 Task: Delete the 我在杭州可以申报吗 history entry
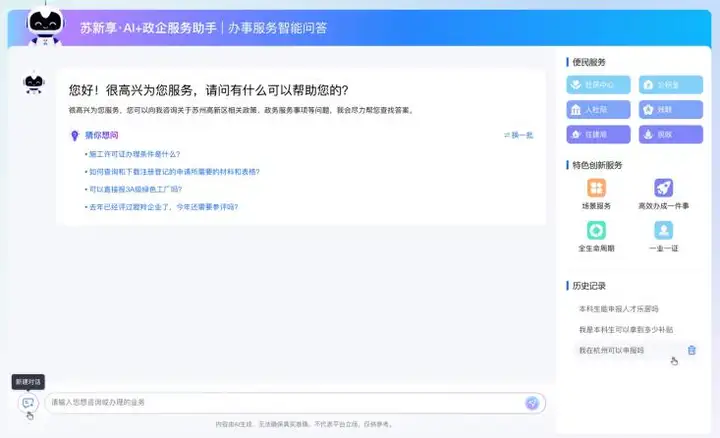point(691,350)
